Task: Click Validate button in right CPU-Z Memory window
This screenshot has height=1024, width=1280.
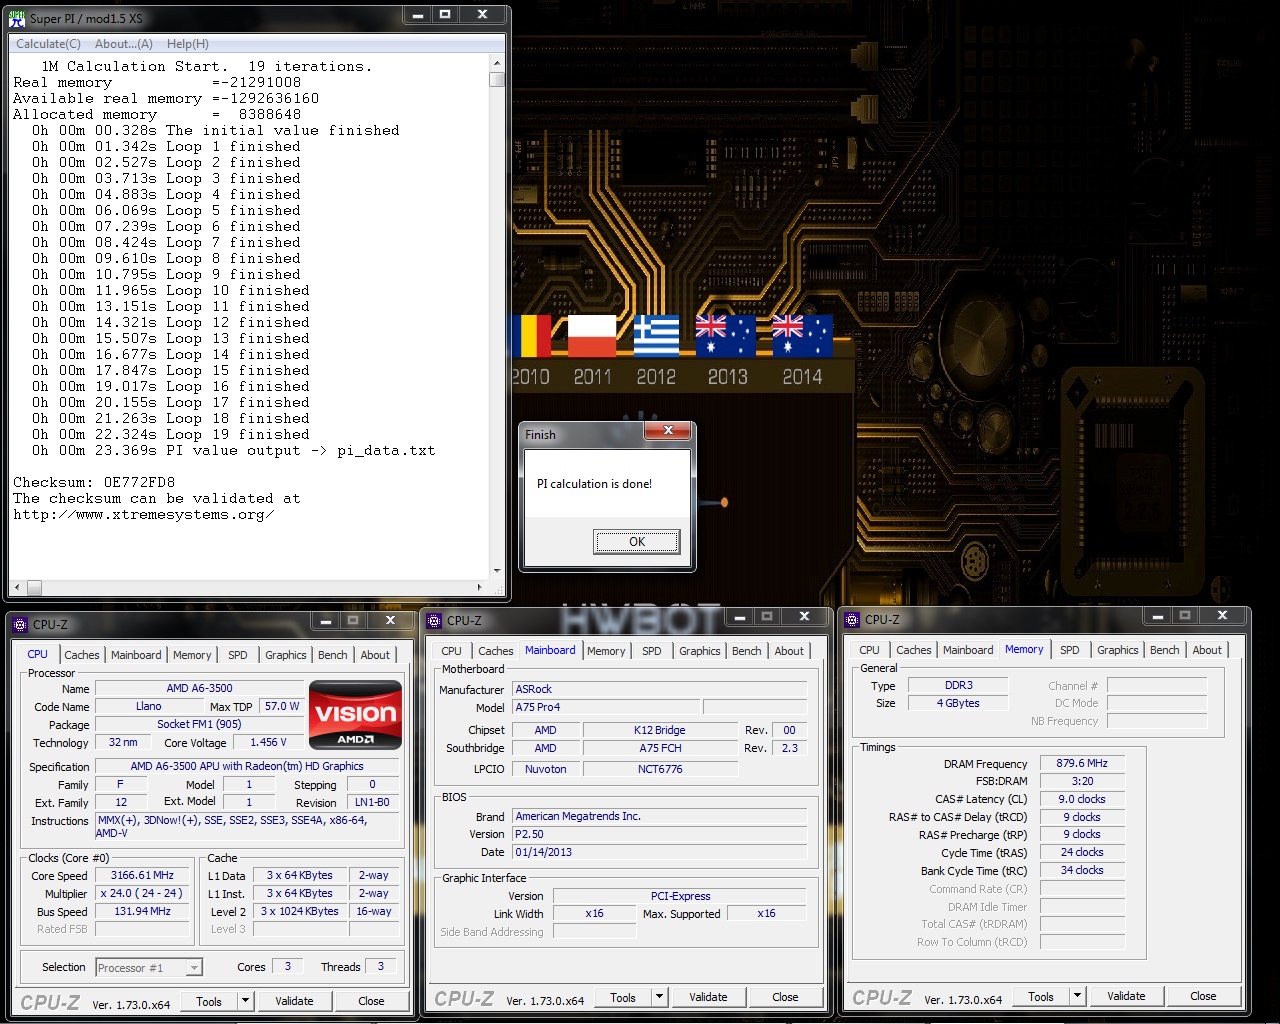Action: coord(1126,996)
